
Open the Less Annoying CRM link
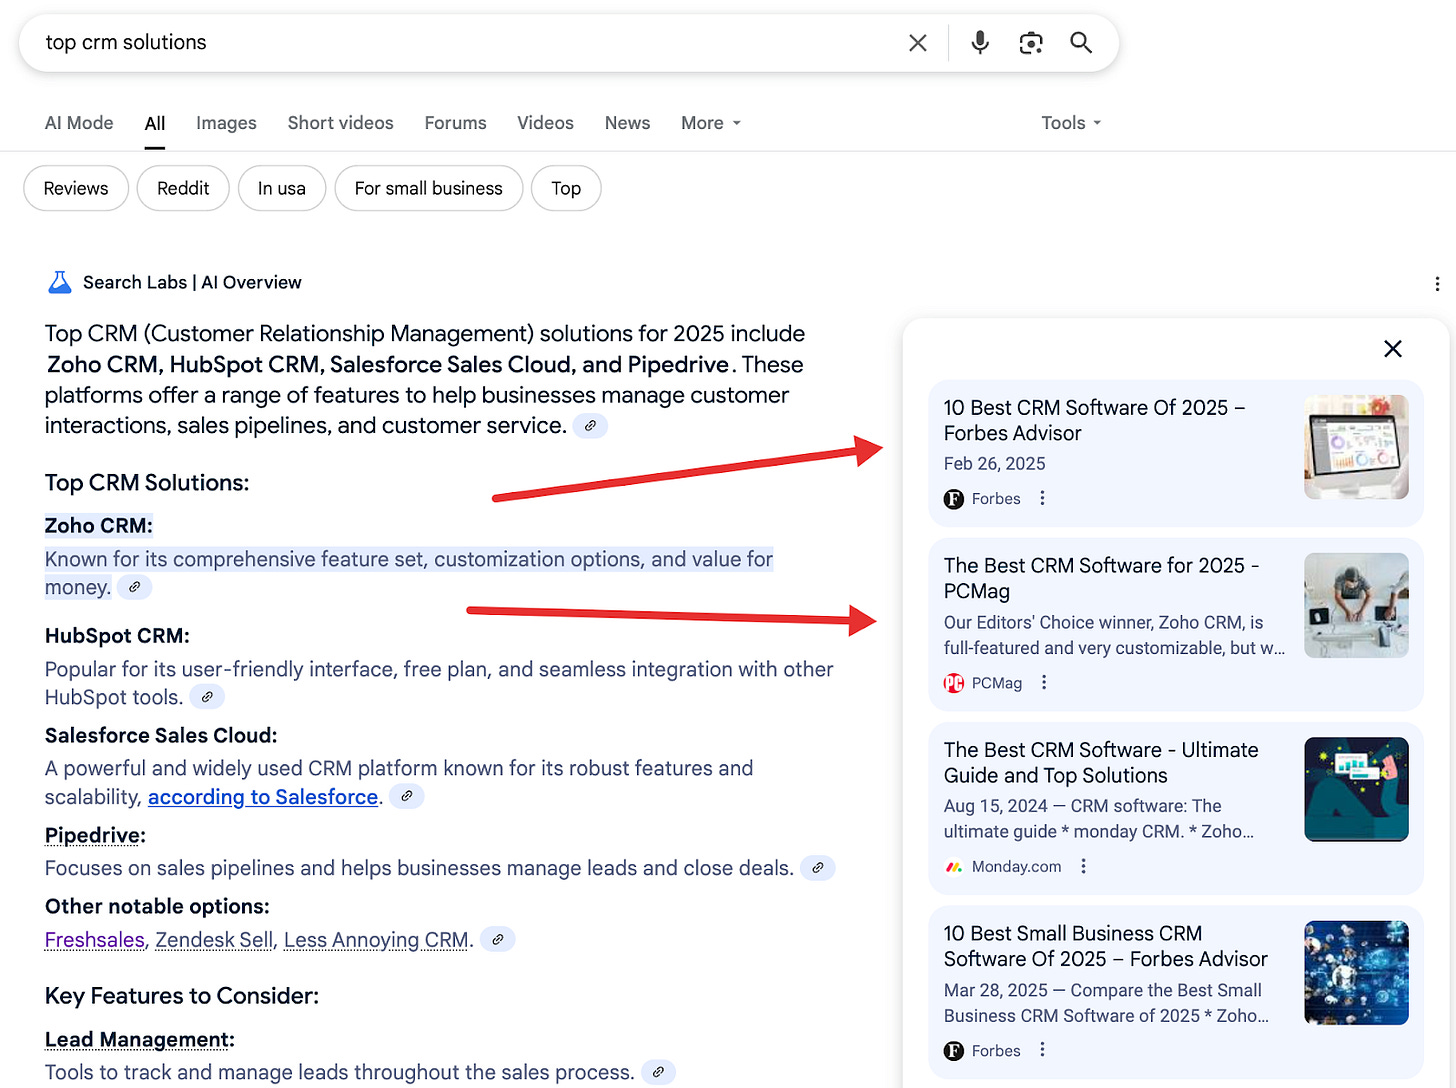coord(376,940)
